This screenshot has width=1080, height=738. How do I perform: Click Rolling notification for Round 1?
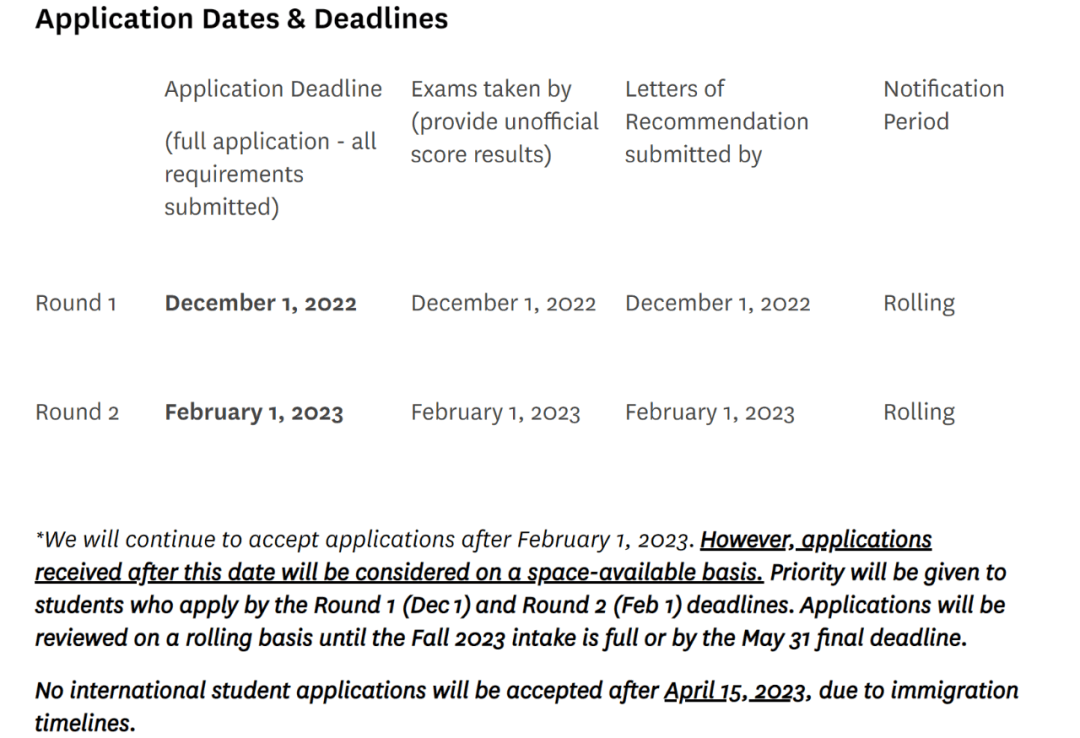tap(919, 303)
